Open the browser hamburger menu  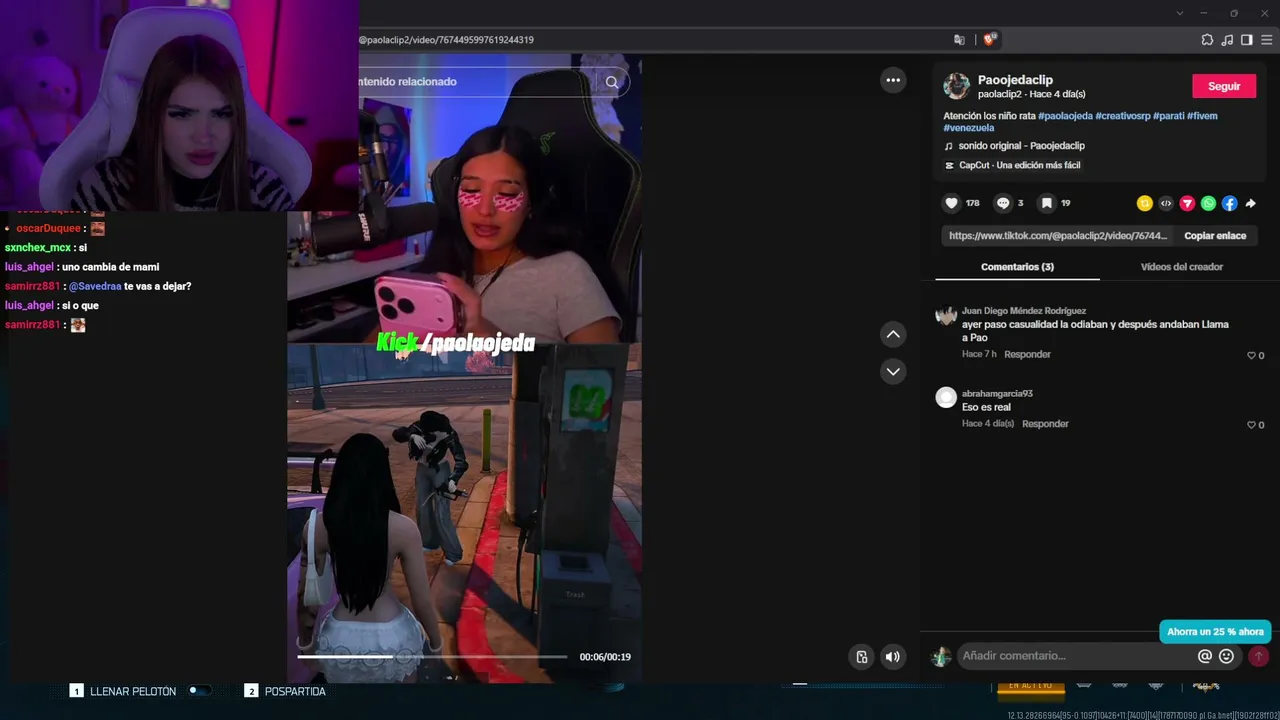tap(1266, 40)
